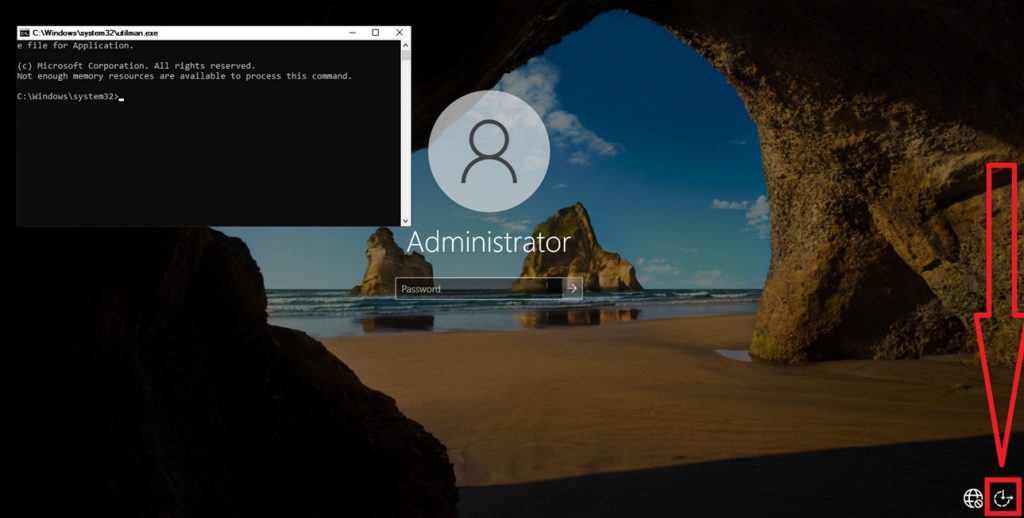
Task: Click the Microsoft Corporation copyright line
Action: point(136,66)
